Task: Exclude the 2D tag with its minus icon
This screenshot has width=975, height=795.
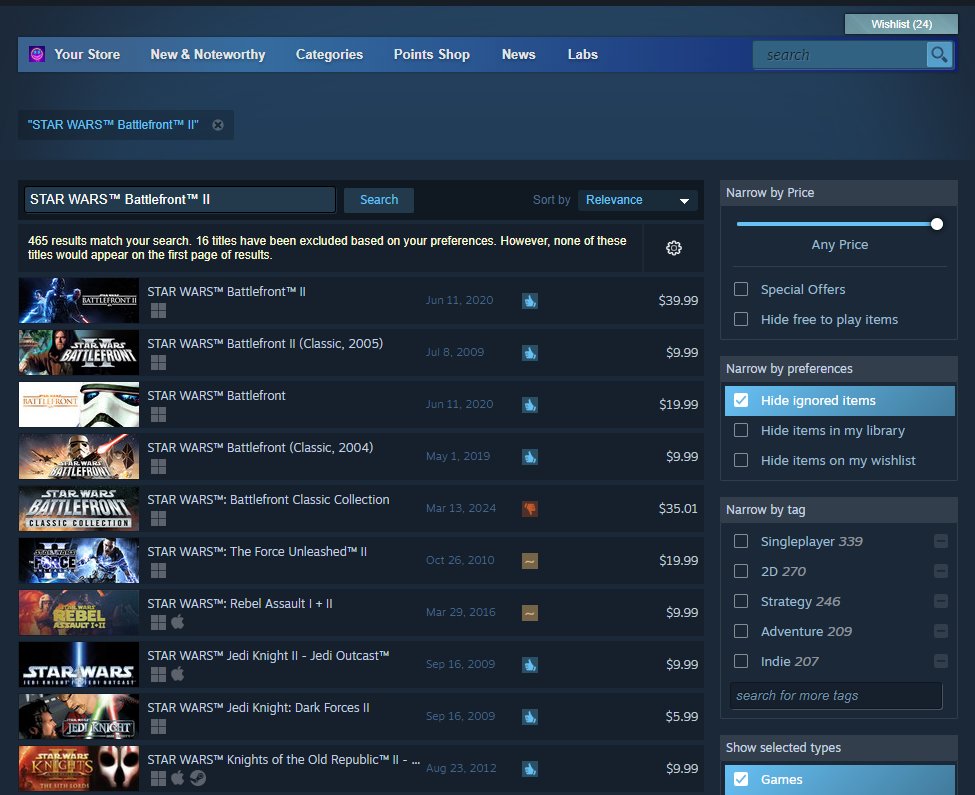Action: [x=941, y=571]
